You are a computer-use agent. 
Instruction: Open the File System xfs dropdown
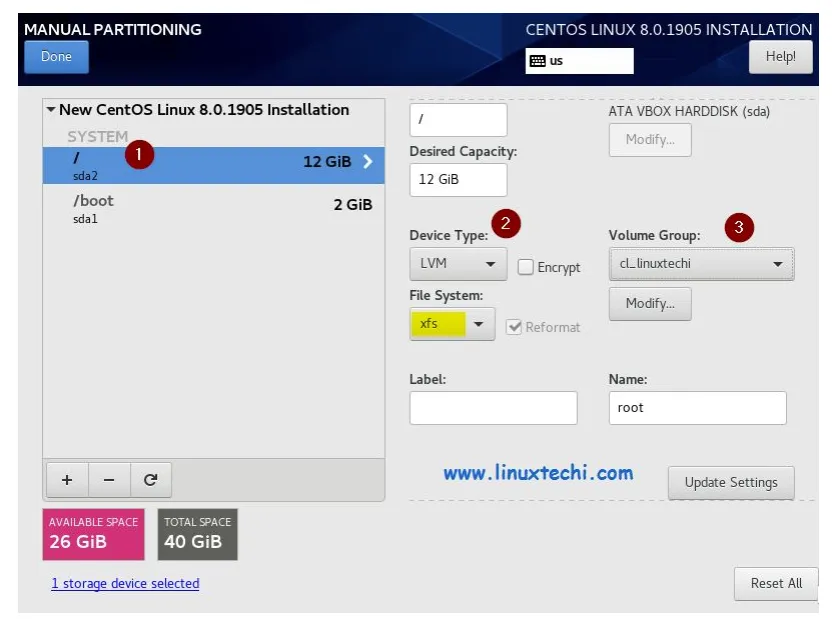pos(452,324)
